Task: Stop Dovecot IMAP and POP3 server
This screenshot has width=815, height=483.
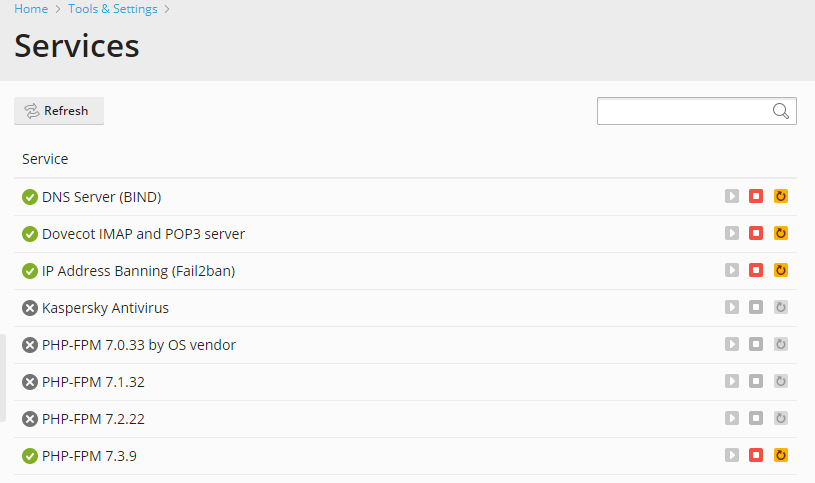Action: click(756, 233)
